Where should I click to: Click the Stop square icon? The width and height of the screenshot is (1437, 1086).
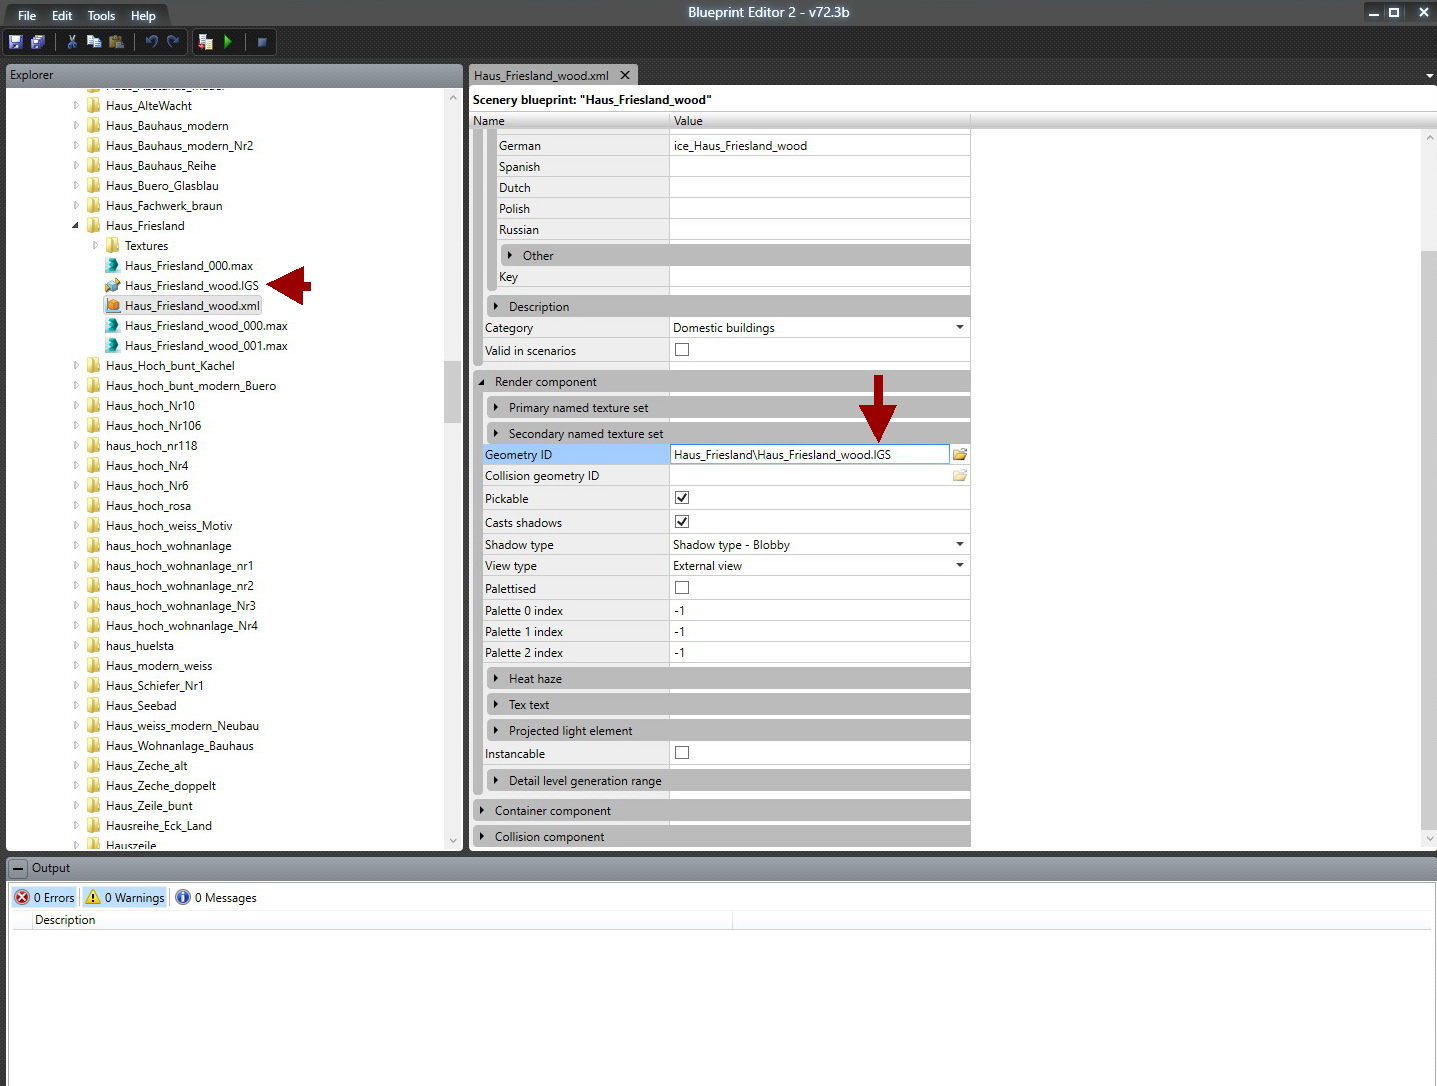pyautogui.click(x=262, y=42)
